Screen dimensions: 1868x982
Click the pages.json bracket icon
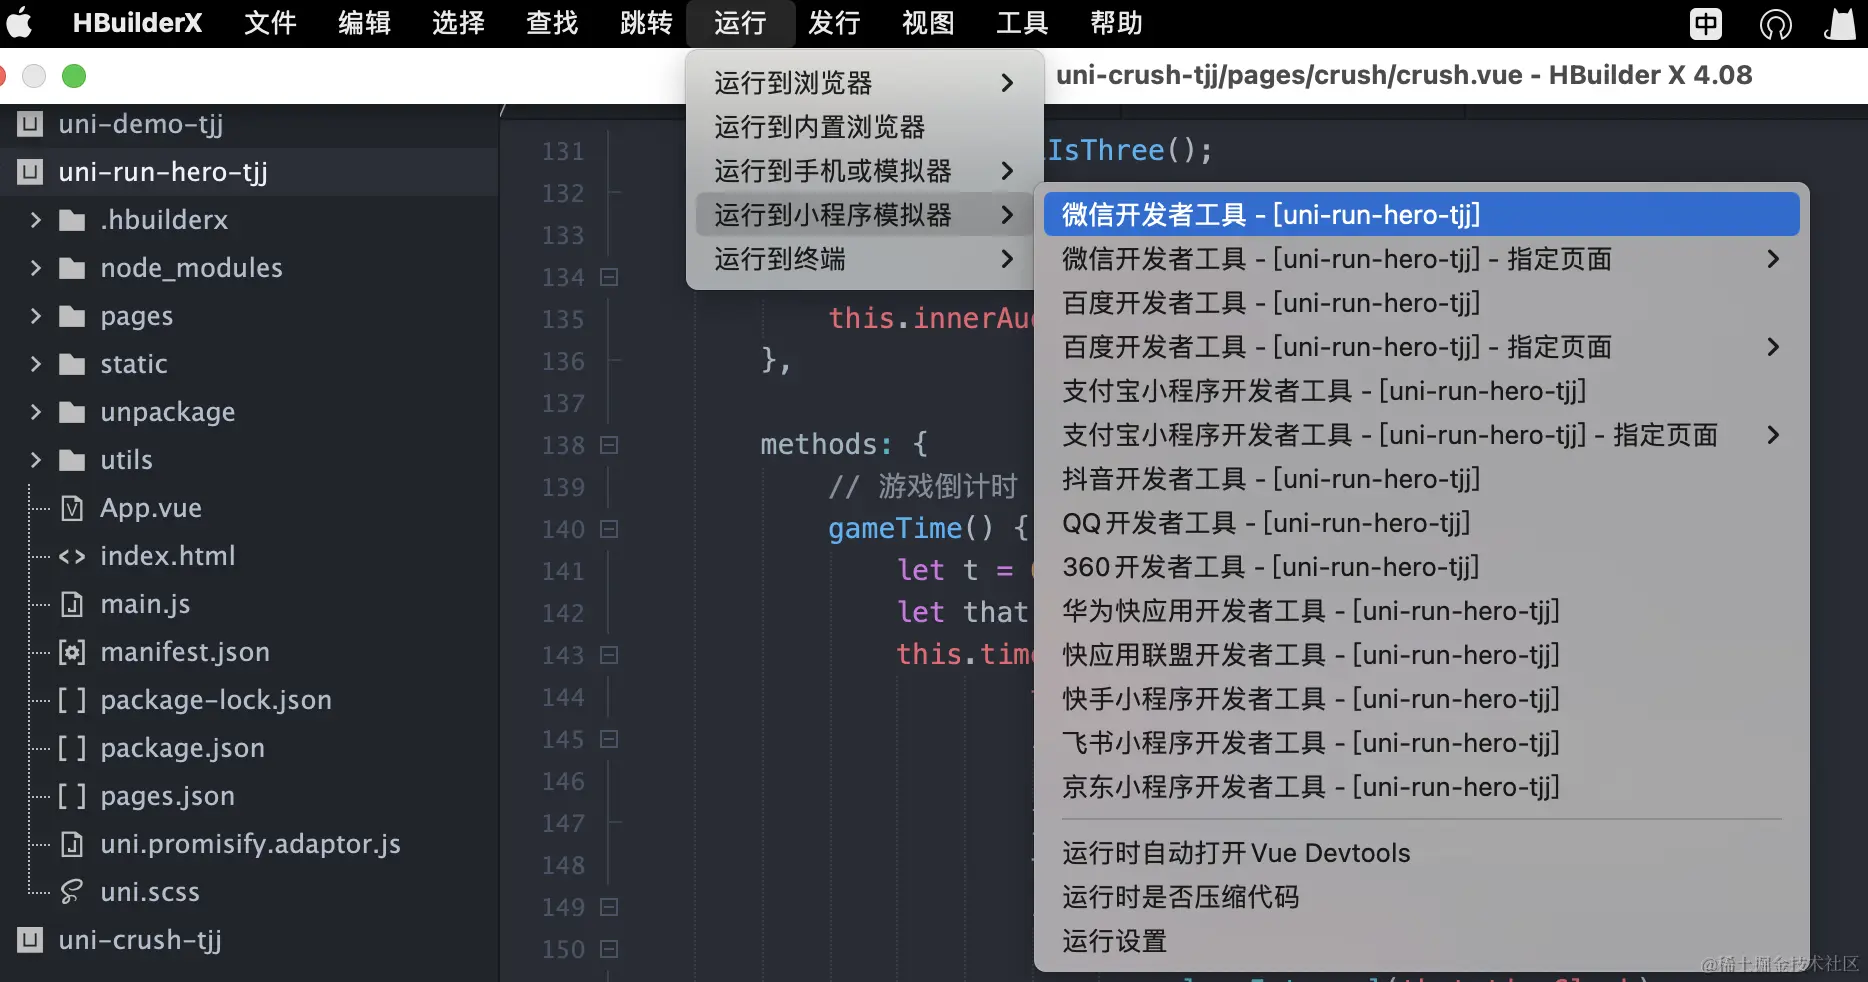[x=72, y=796]
